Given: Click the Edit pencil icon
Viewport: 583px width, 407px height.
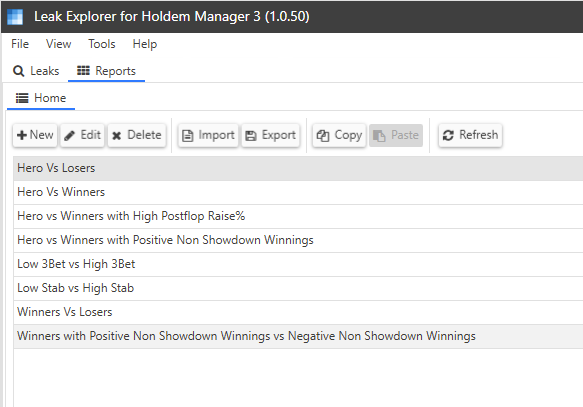Looking at the screenshot, I should tap(69, 136).
